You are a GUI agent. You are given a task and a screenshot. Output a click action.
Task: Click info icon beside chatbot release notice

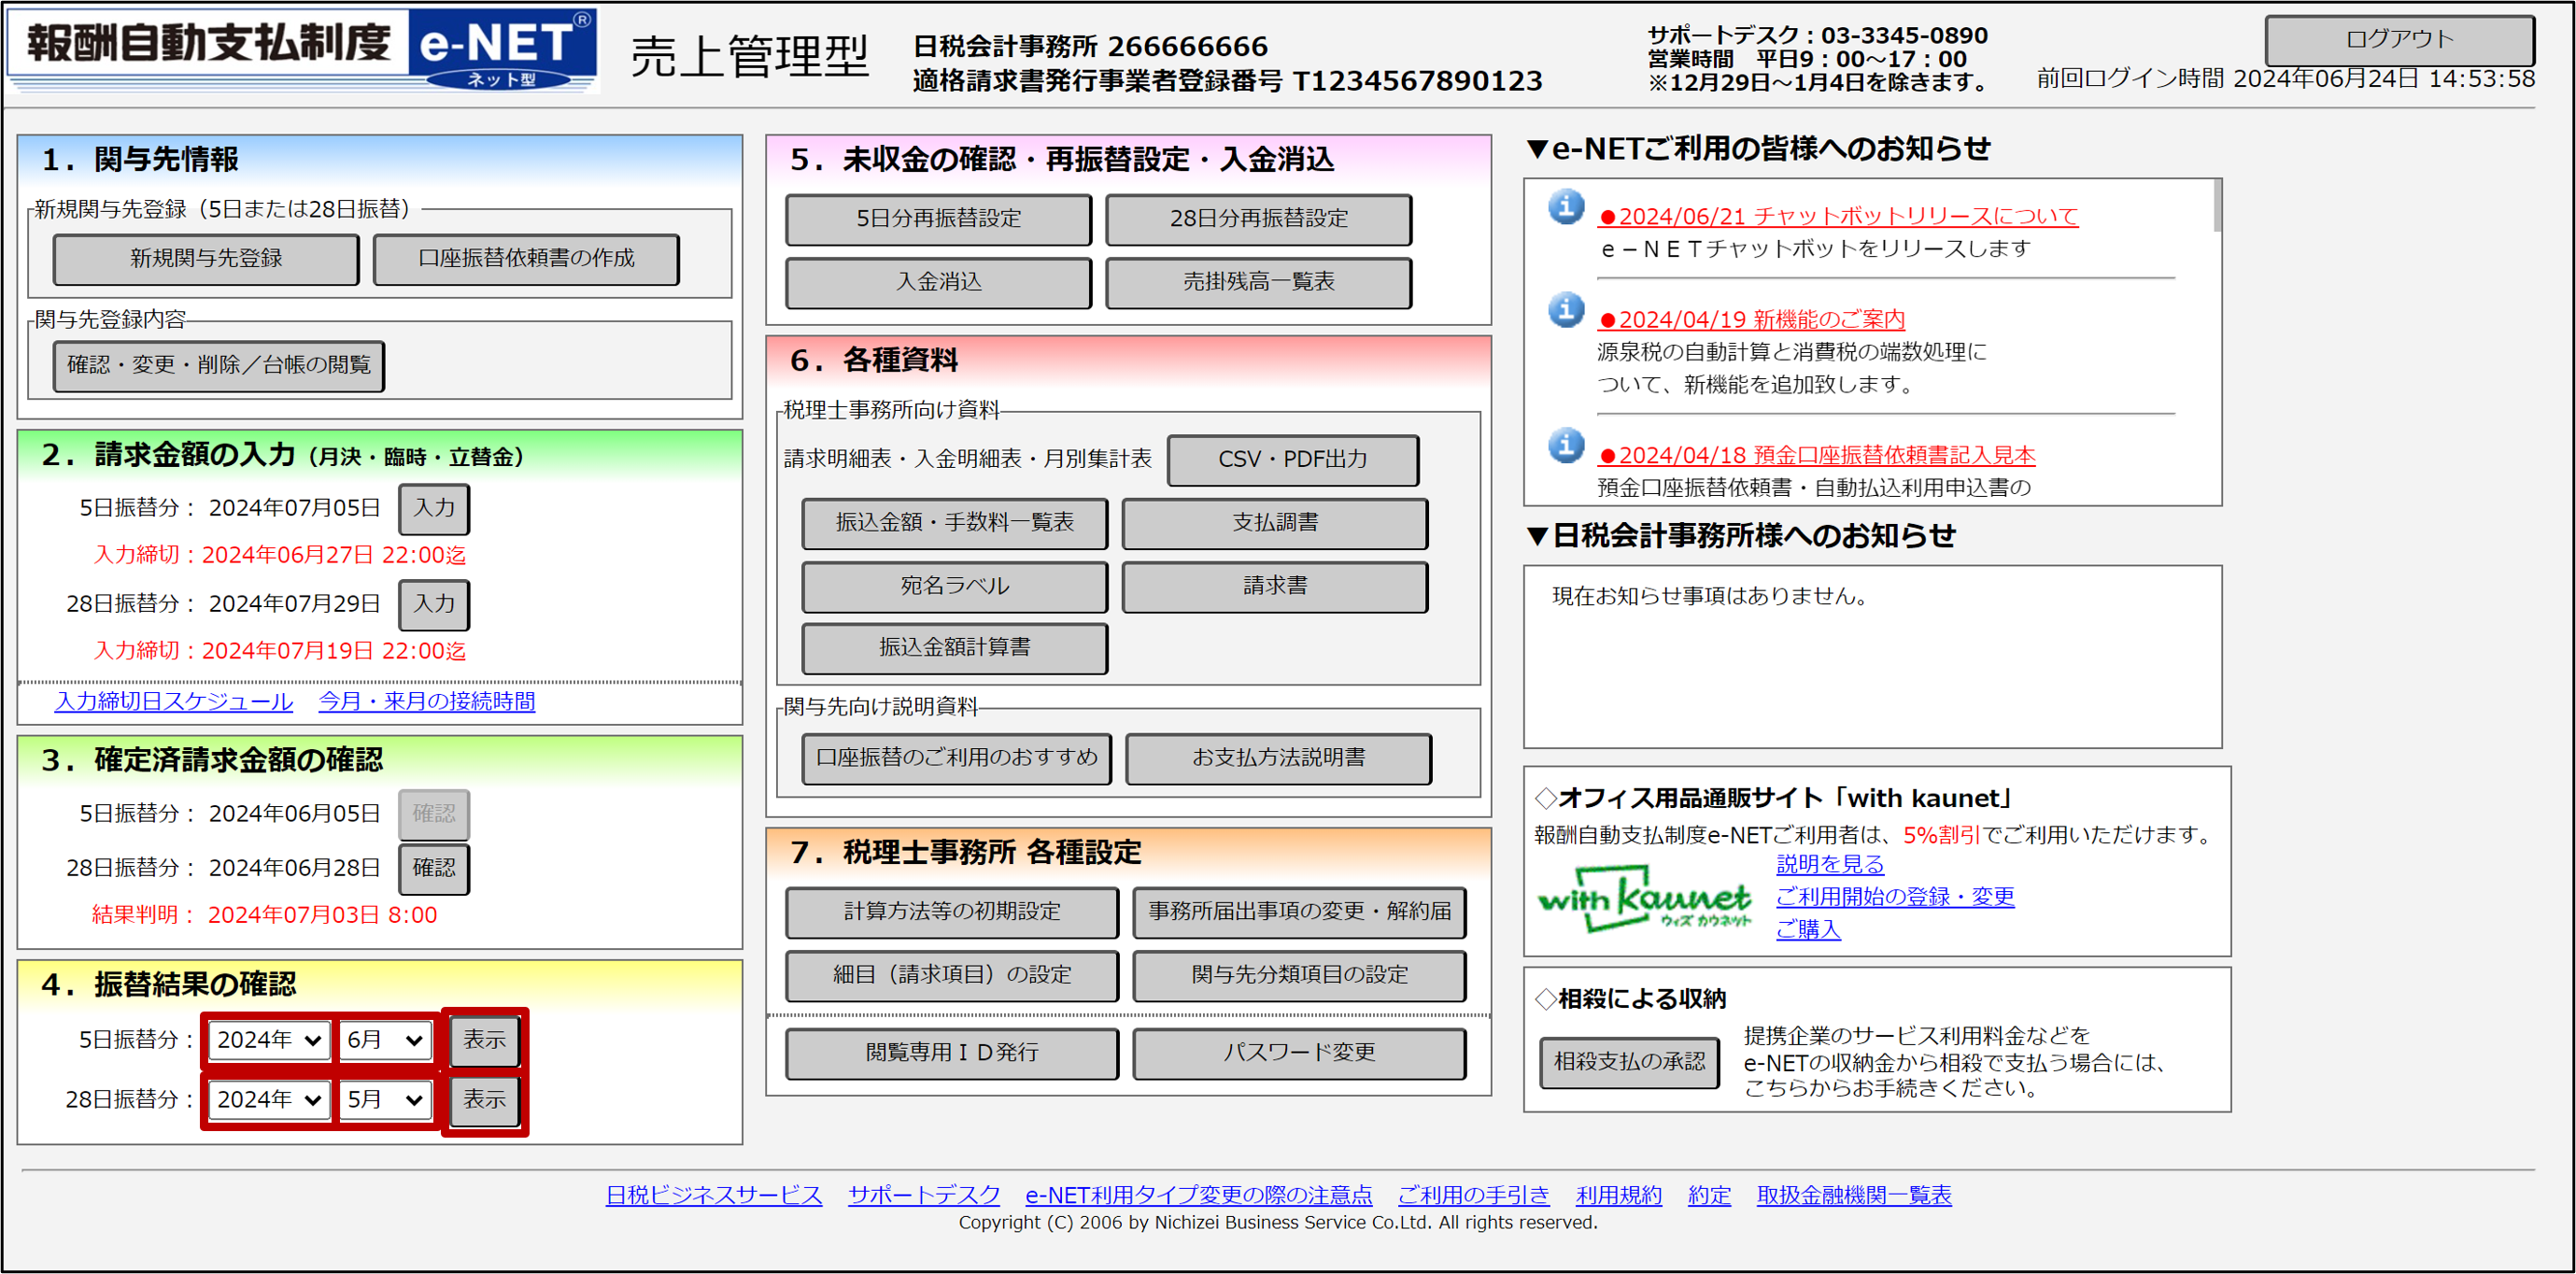[1566, 207]
